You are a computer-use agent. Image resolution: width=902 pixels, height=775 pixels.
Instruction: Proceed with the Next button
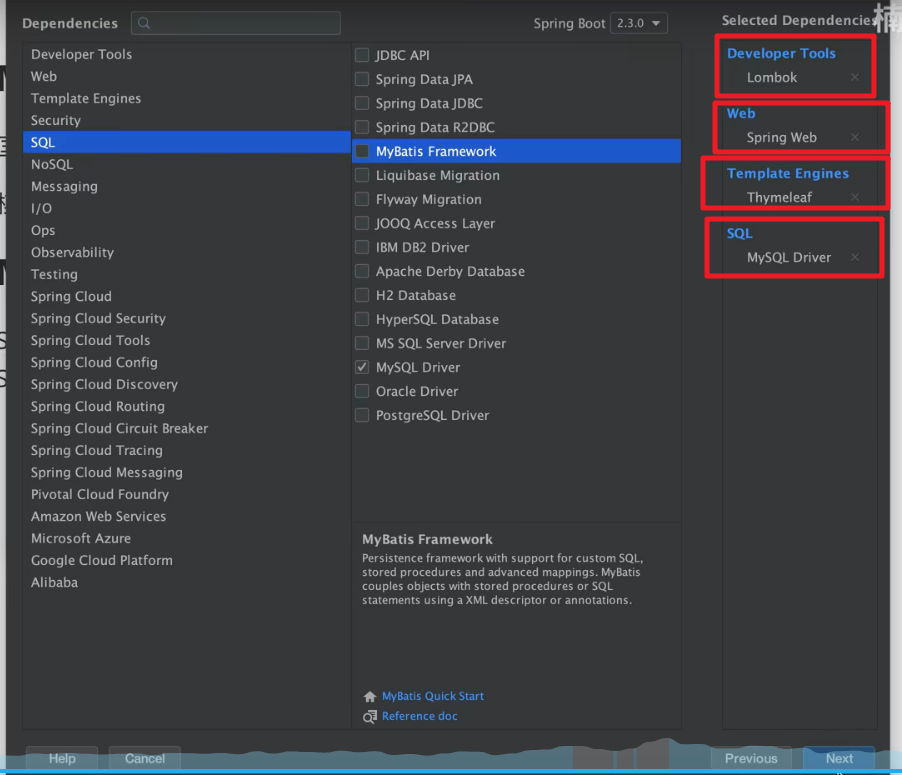coord(839,758)
